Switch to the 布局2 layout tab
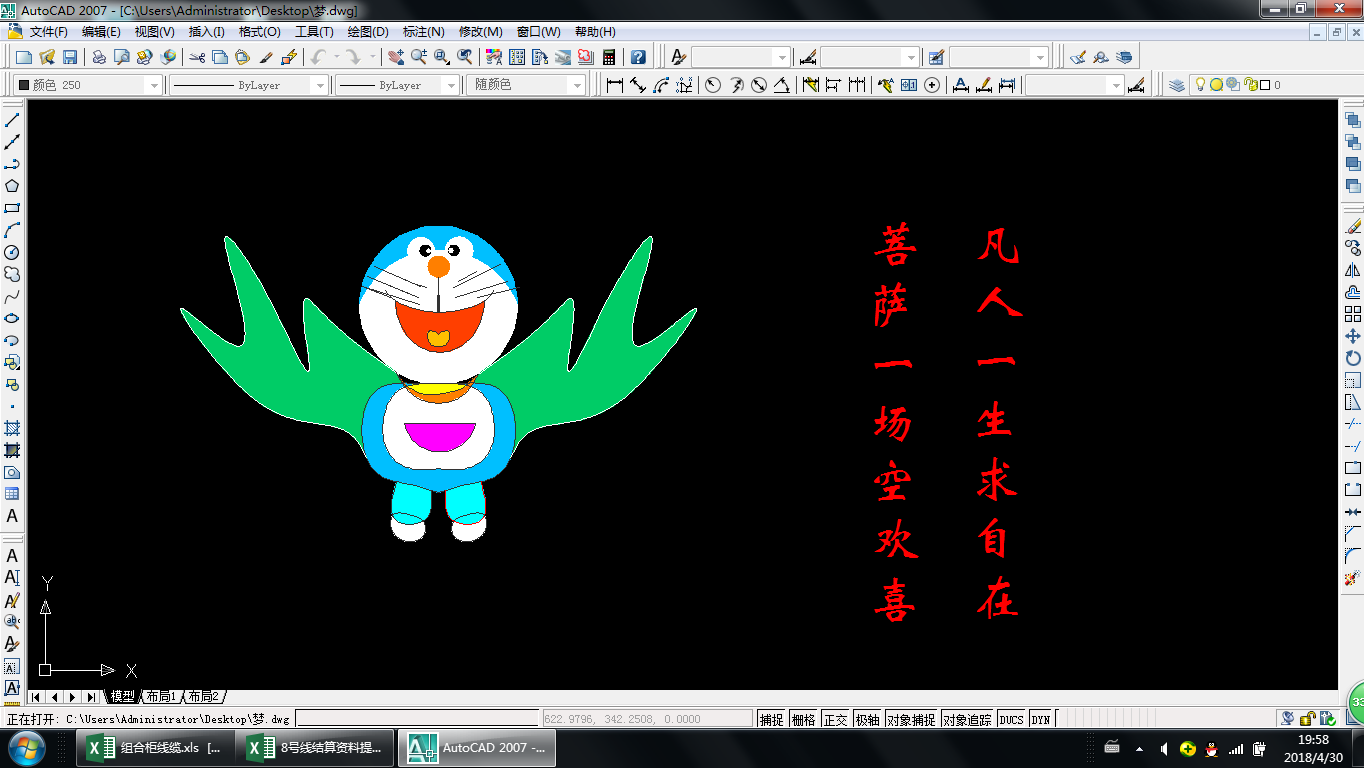 [x=203, y=697]
